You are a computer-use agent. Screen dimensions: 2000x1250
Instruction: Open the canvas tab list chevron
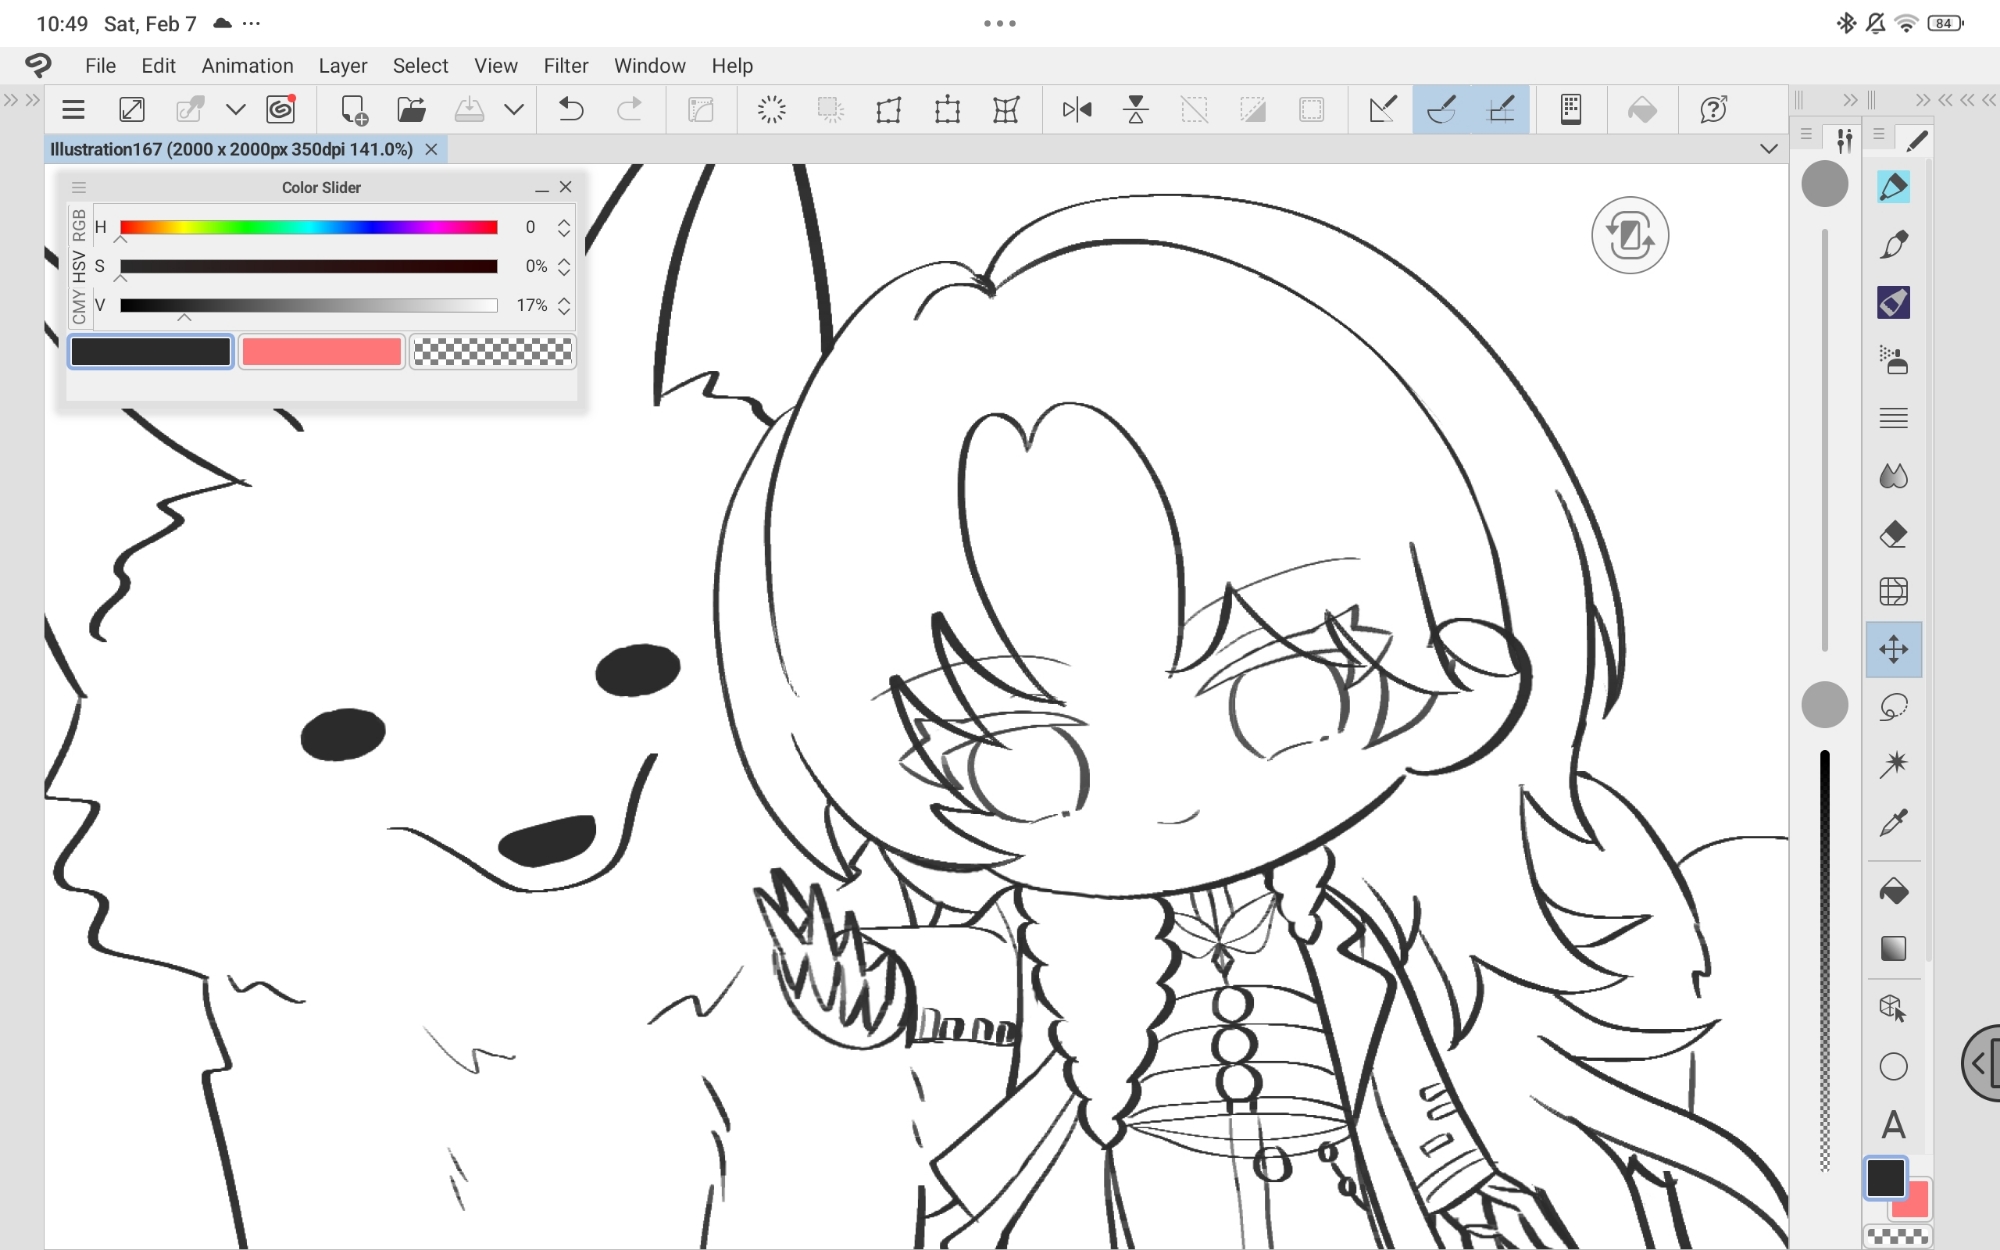point(1768,149)
